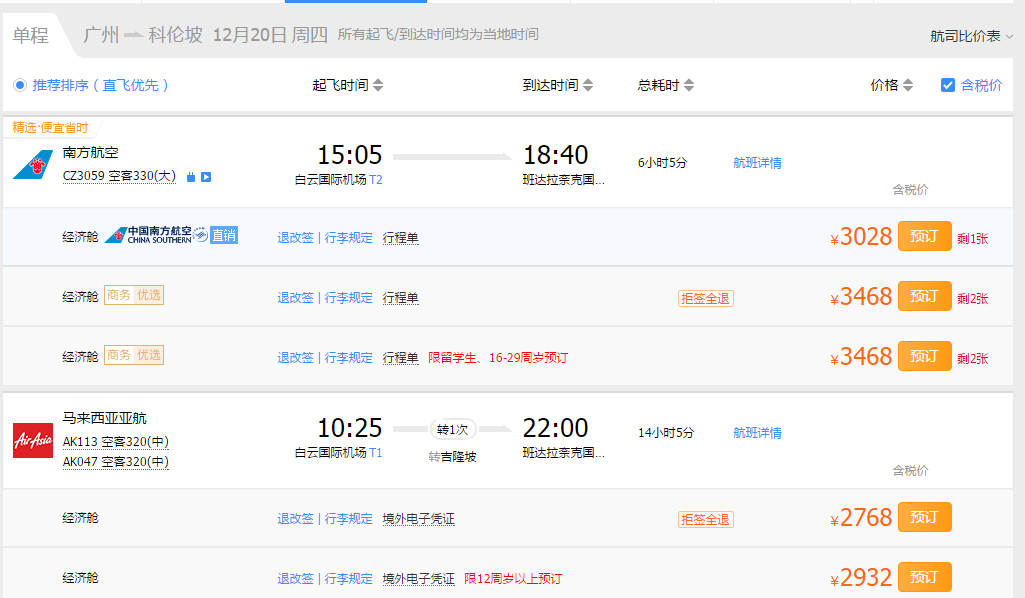Click the 转1次 transfer badge

pyautogui.click(x=452, y=429)
